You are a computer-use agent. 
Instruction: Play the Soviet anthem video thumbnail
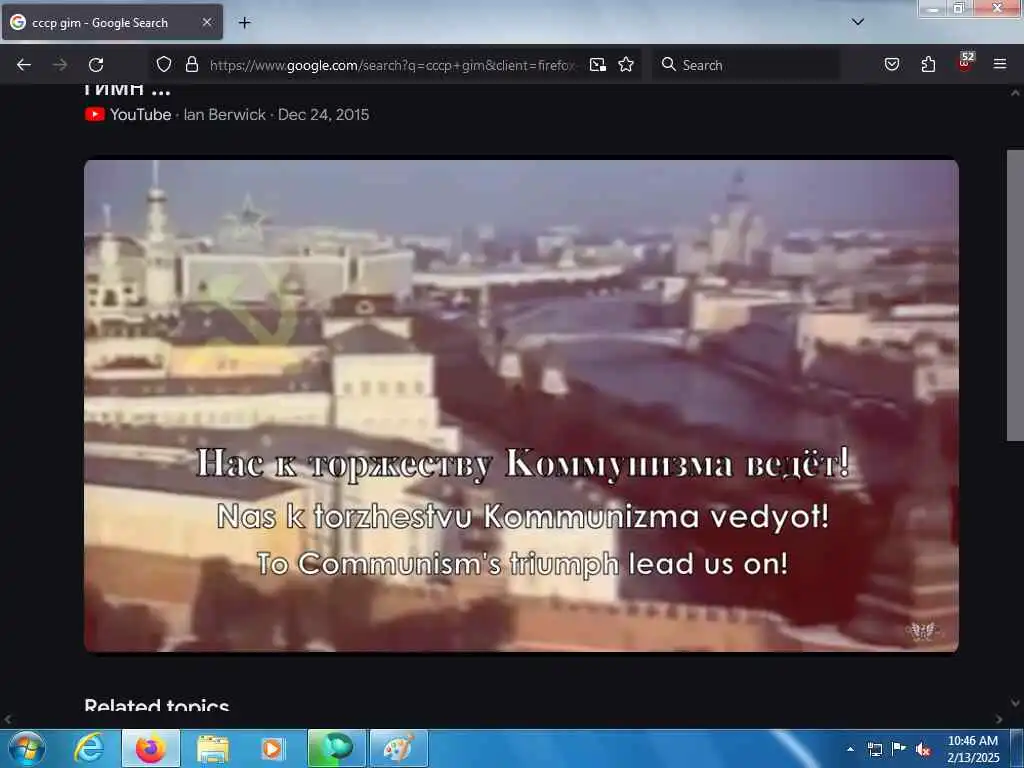521,406
